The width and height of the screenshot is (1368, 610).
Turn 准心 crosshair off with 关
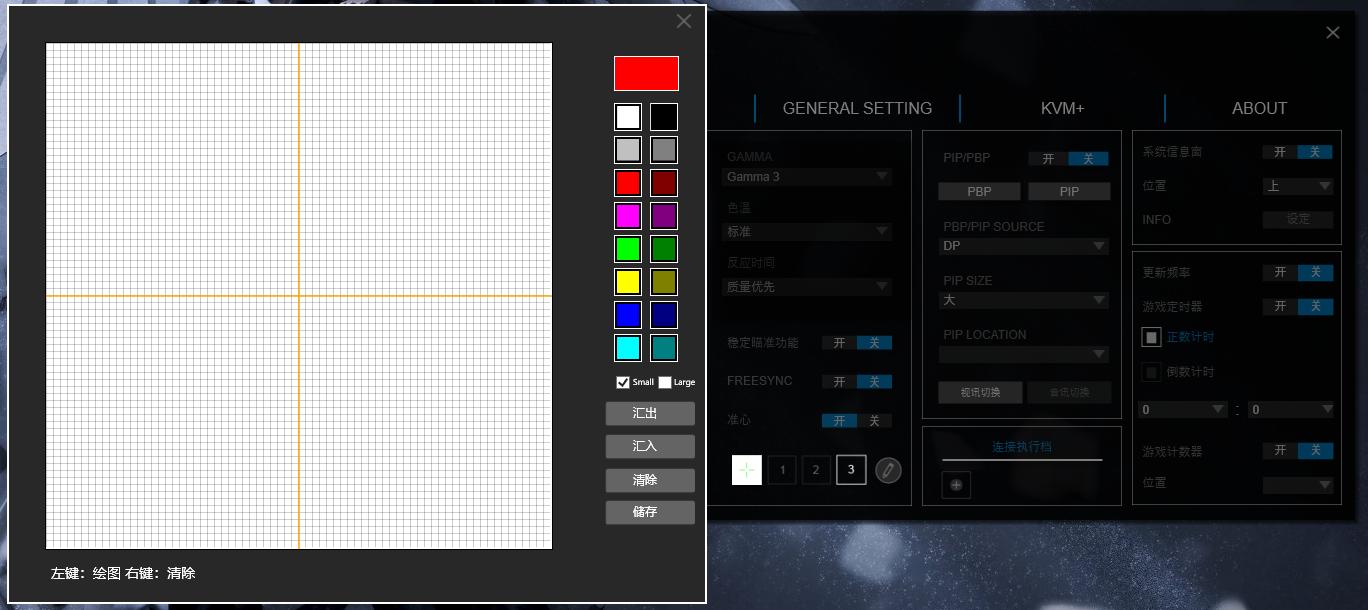tap(874, 420)
